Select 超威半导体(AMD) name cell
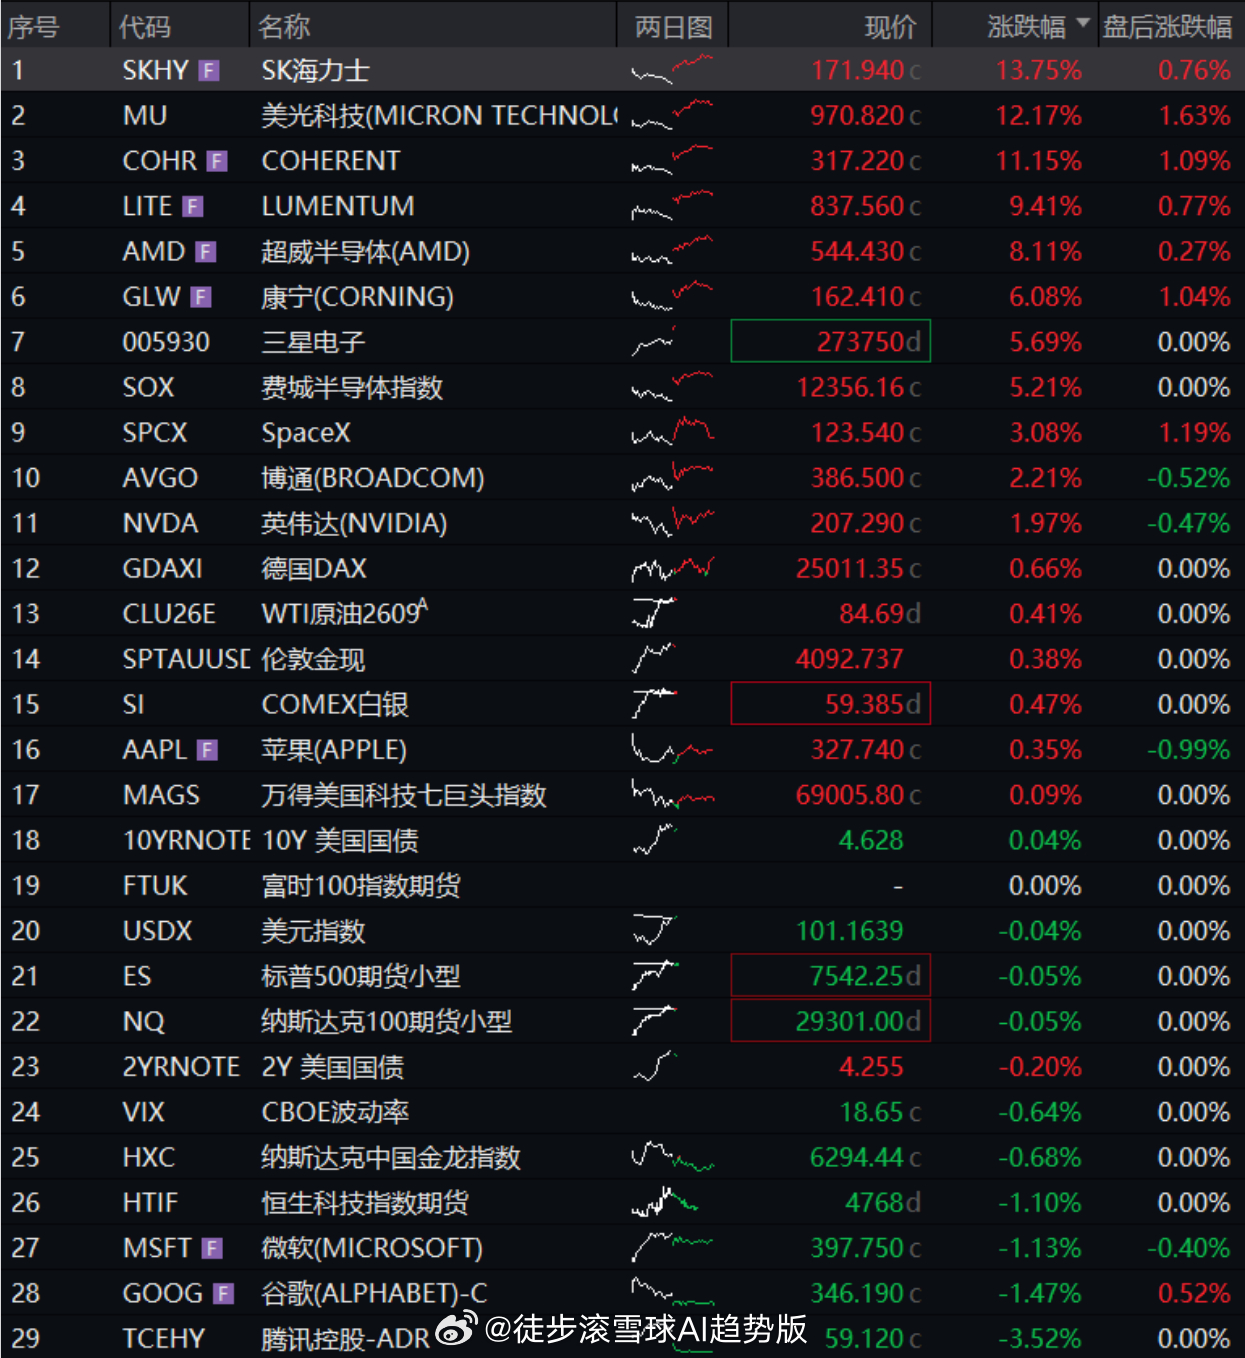The image size is (1245, 1358). [x=365, y=252]
